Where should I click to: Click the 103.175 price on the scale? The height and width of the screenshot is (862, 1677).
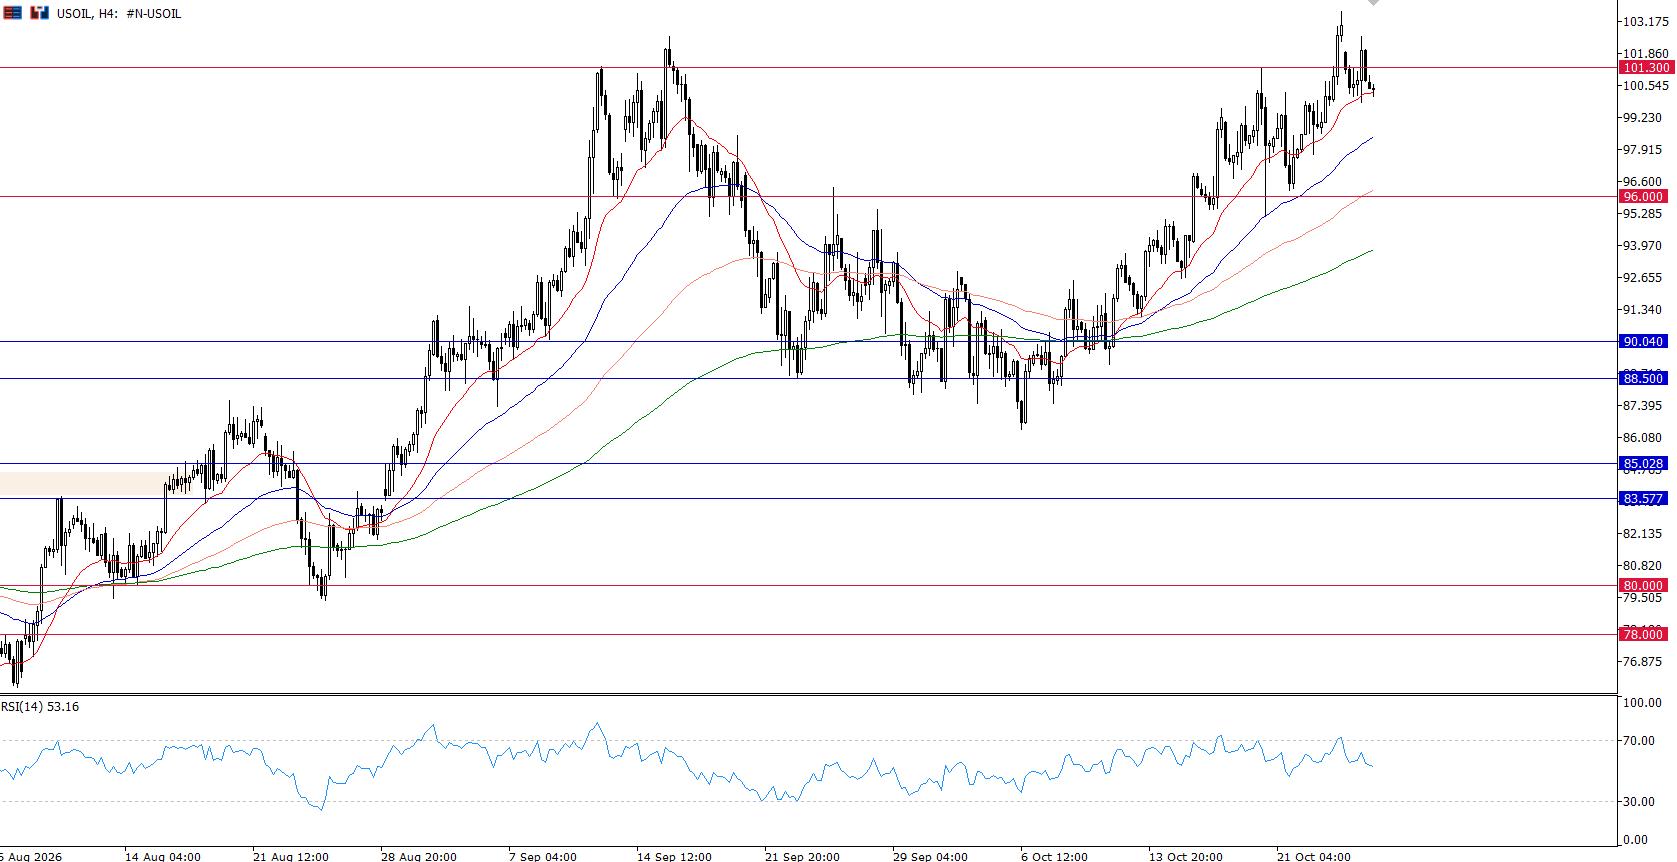pyautogui.click(x=1645, y=22)
